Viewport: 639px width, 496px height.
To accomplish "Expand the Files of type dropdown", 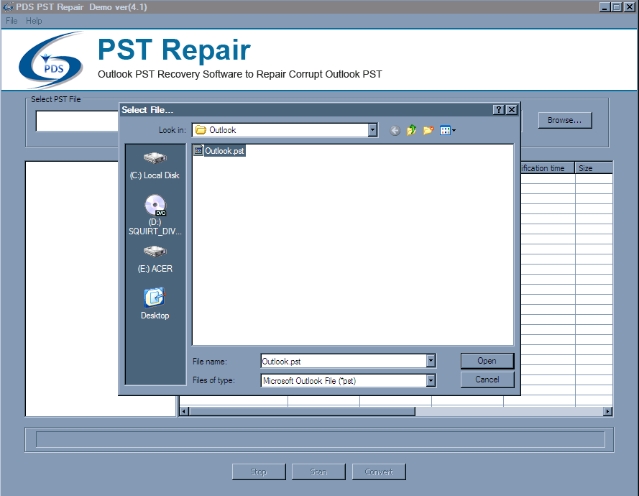I will pos(431,380).
